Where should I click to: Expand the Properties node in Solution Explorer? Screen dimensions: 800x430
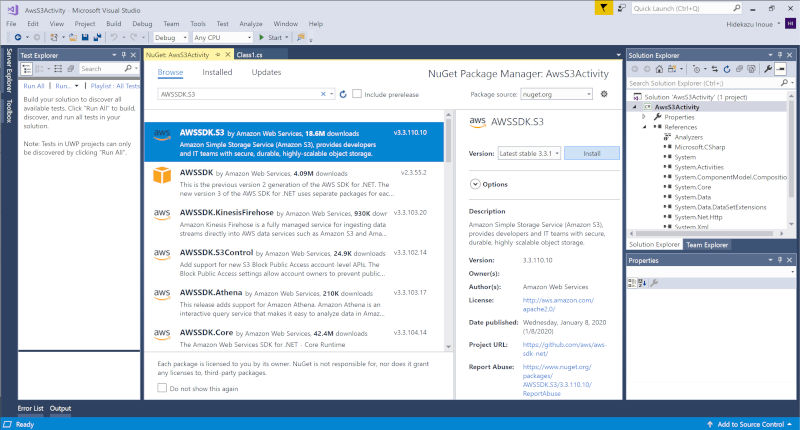[x=644, y=117]
